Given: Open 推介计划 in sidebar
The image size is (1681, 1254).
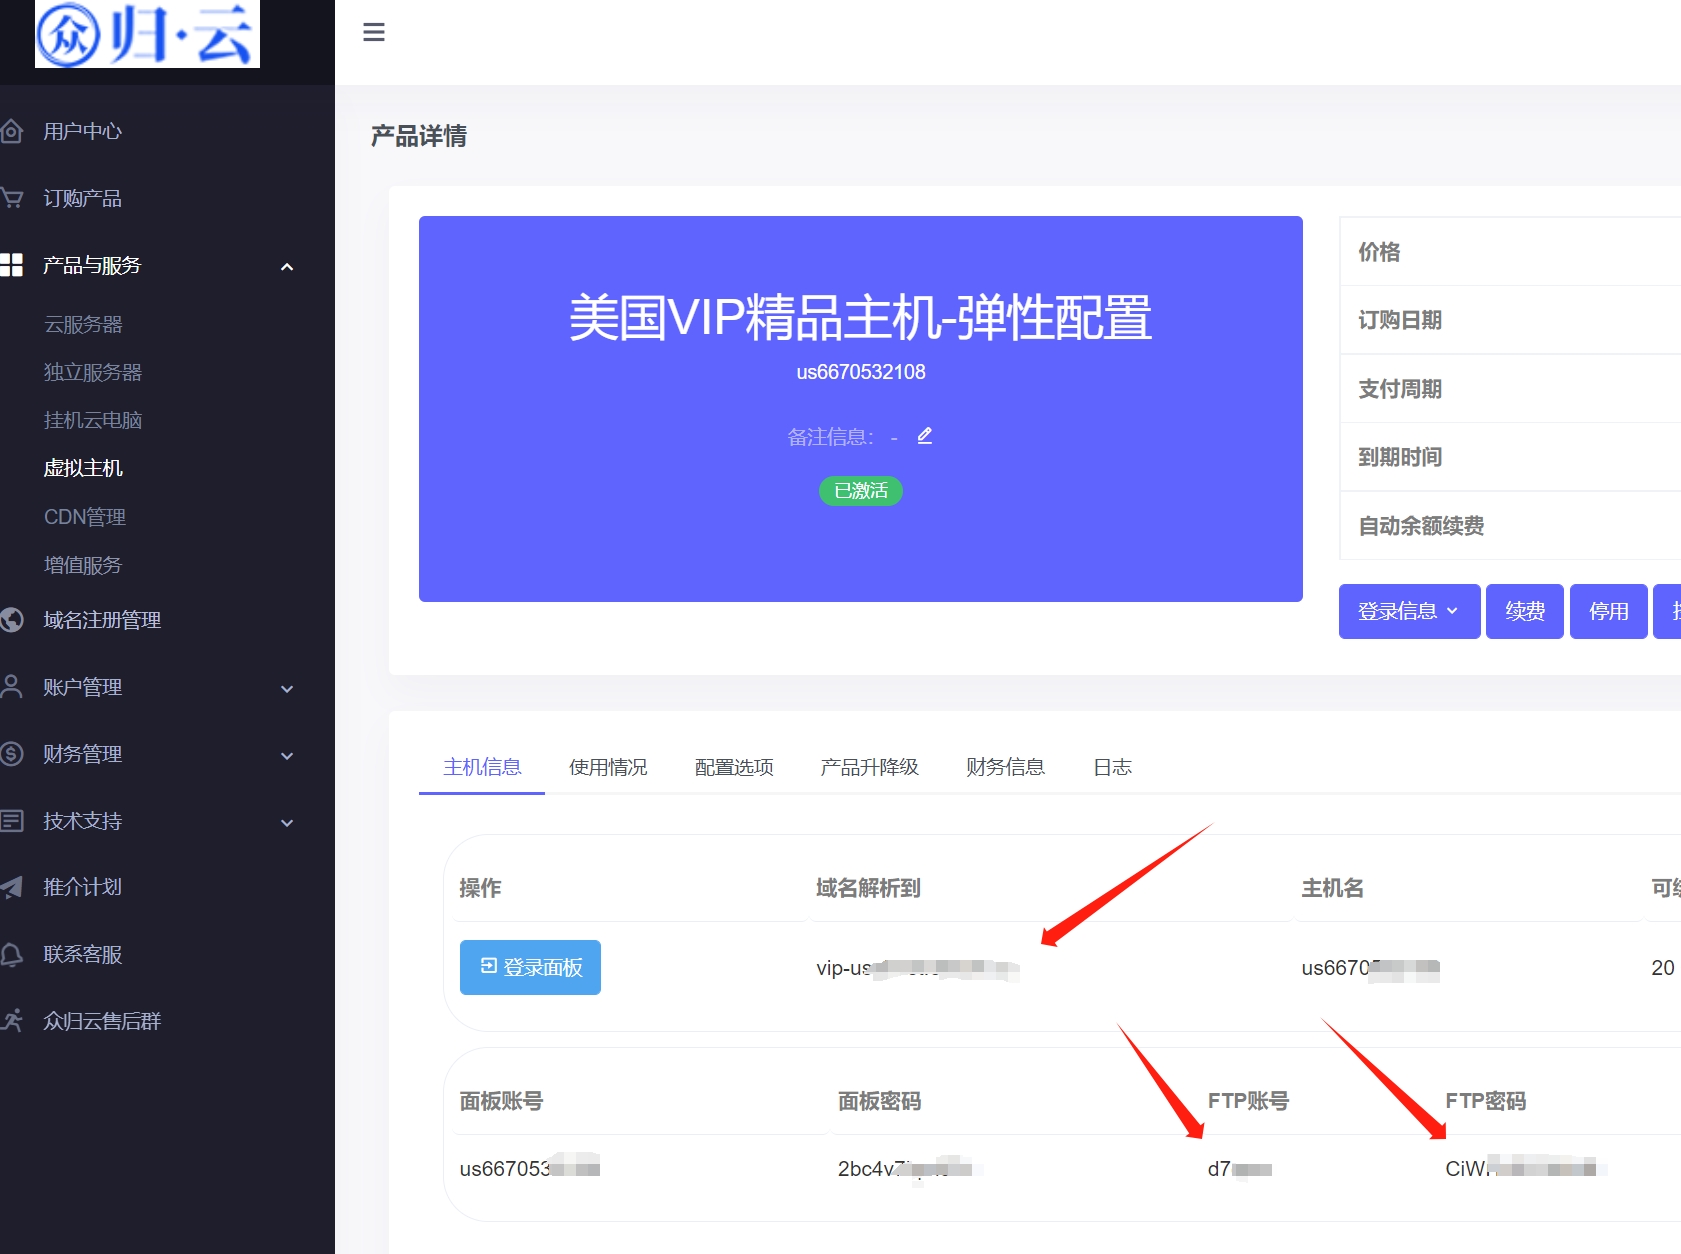Looking at the screenshot, I should point(82,887).
